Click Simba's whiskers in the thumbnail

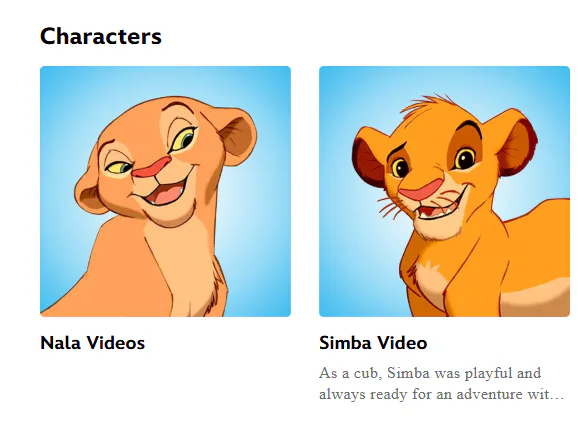pyautogui.click(x=389, y=206)
